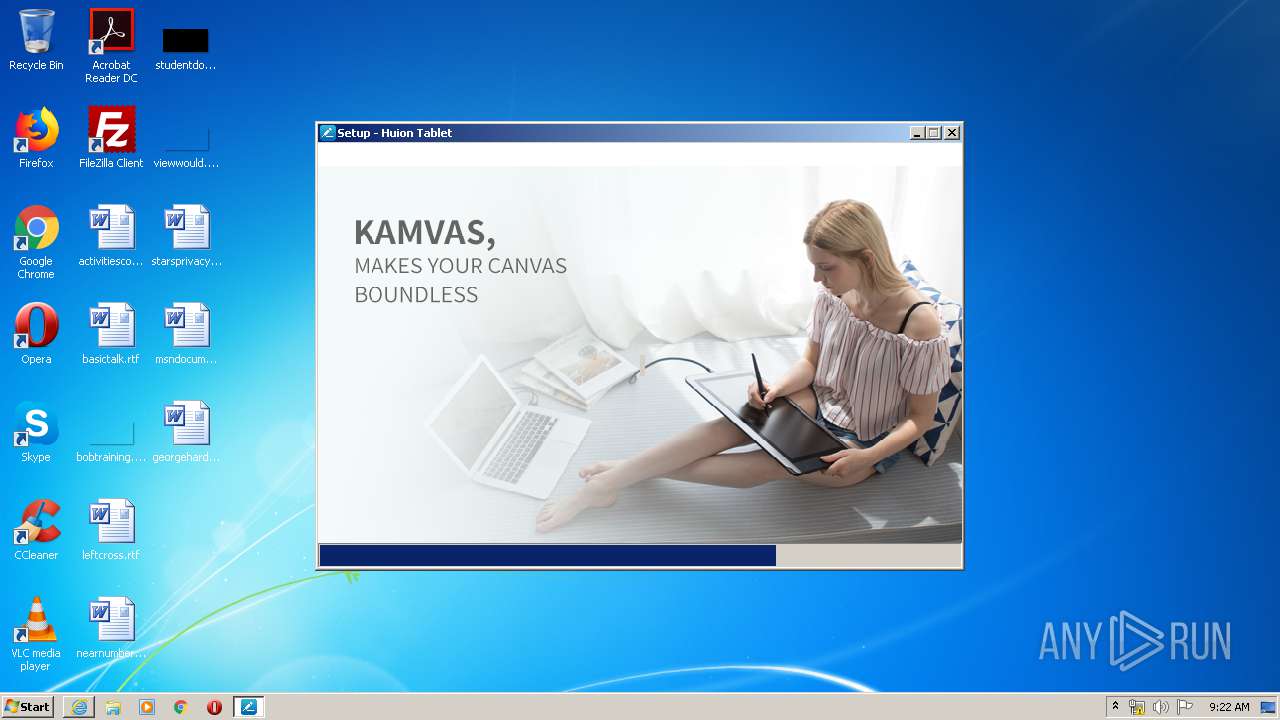Open the Firefox desktop shortcut
The image size is (1280, 720).
coord(36,138)
